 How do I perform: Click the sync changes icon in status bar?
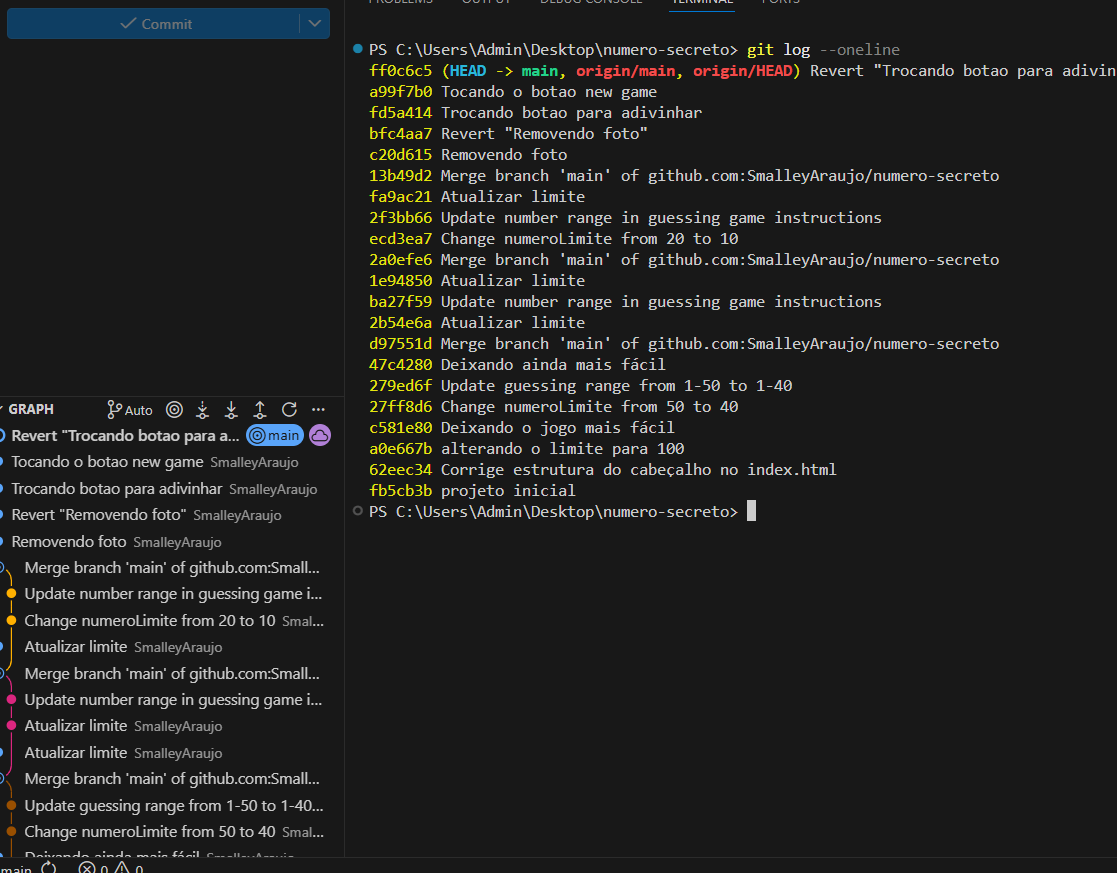click(49, 868)
